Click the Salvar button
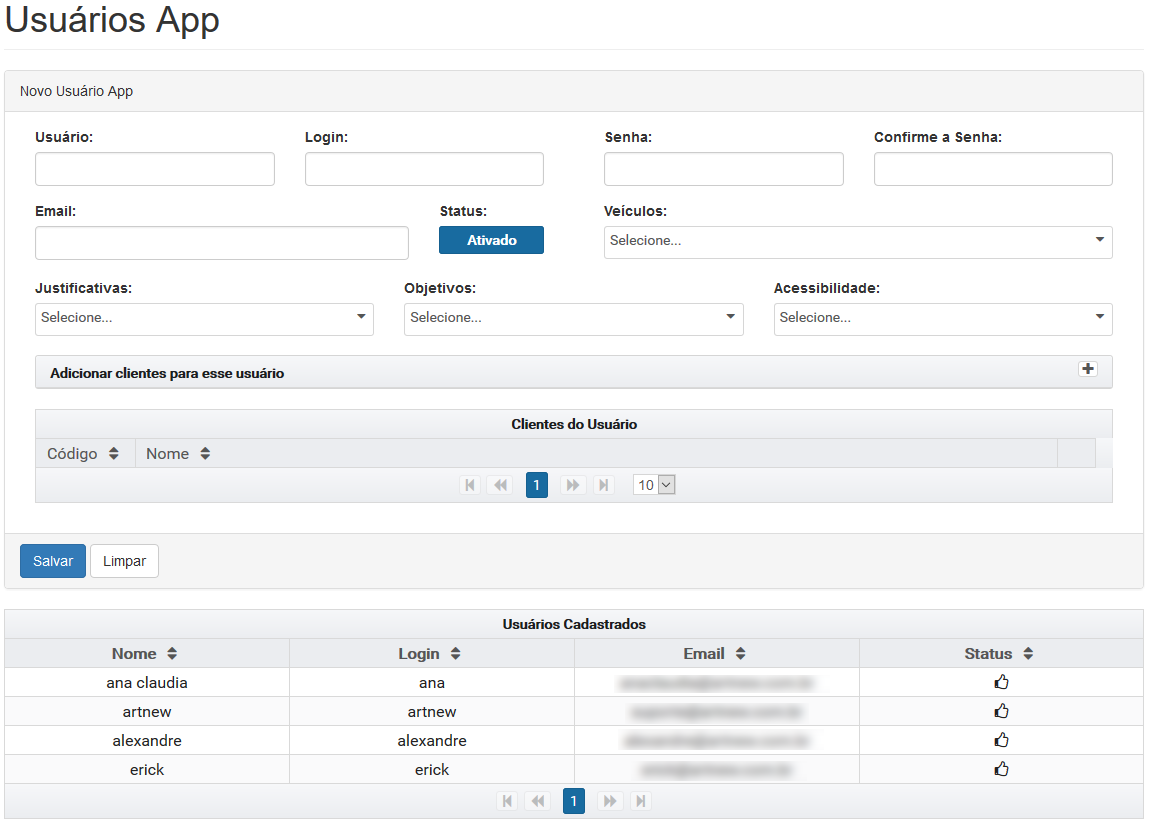This screenshot has width=1151, height=827. [53, 561]
